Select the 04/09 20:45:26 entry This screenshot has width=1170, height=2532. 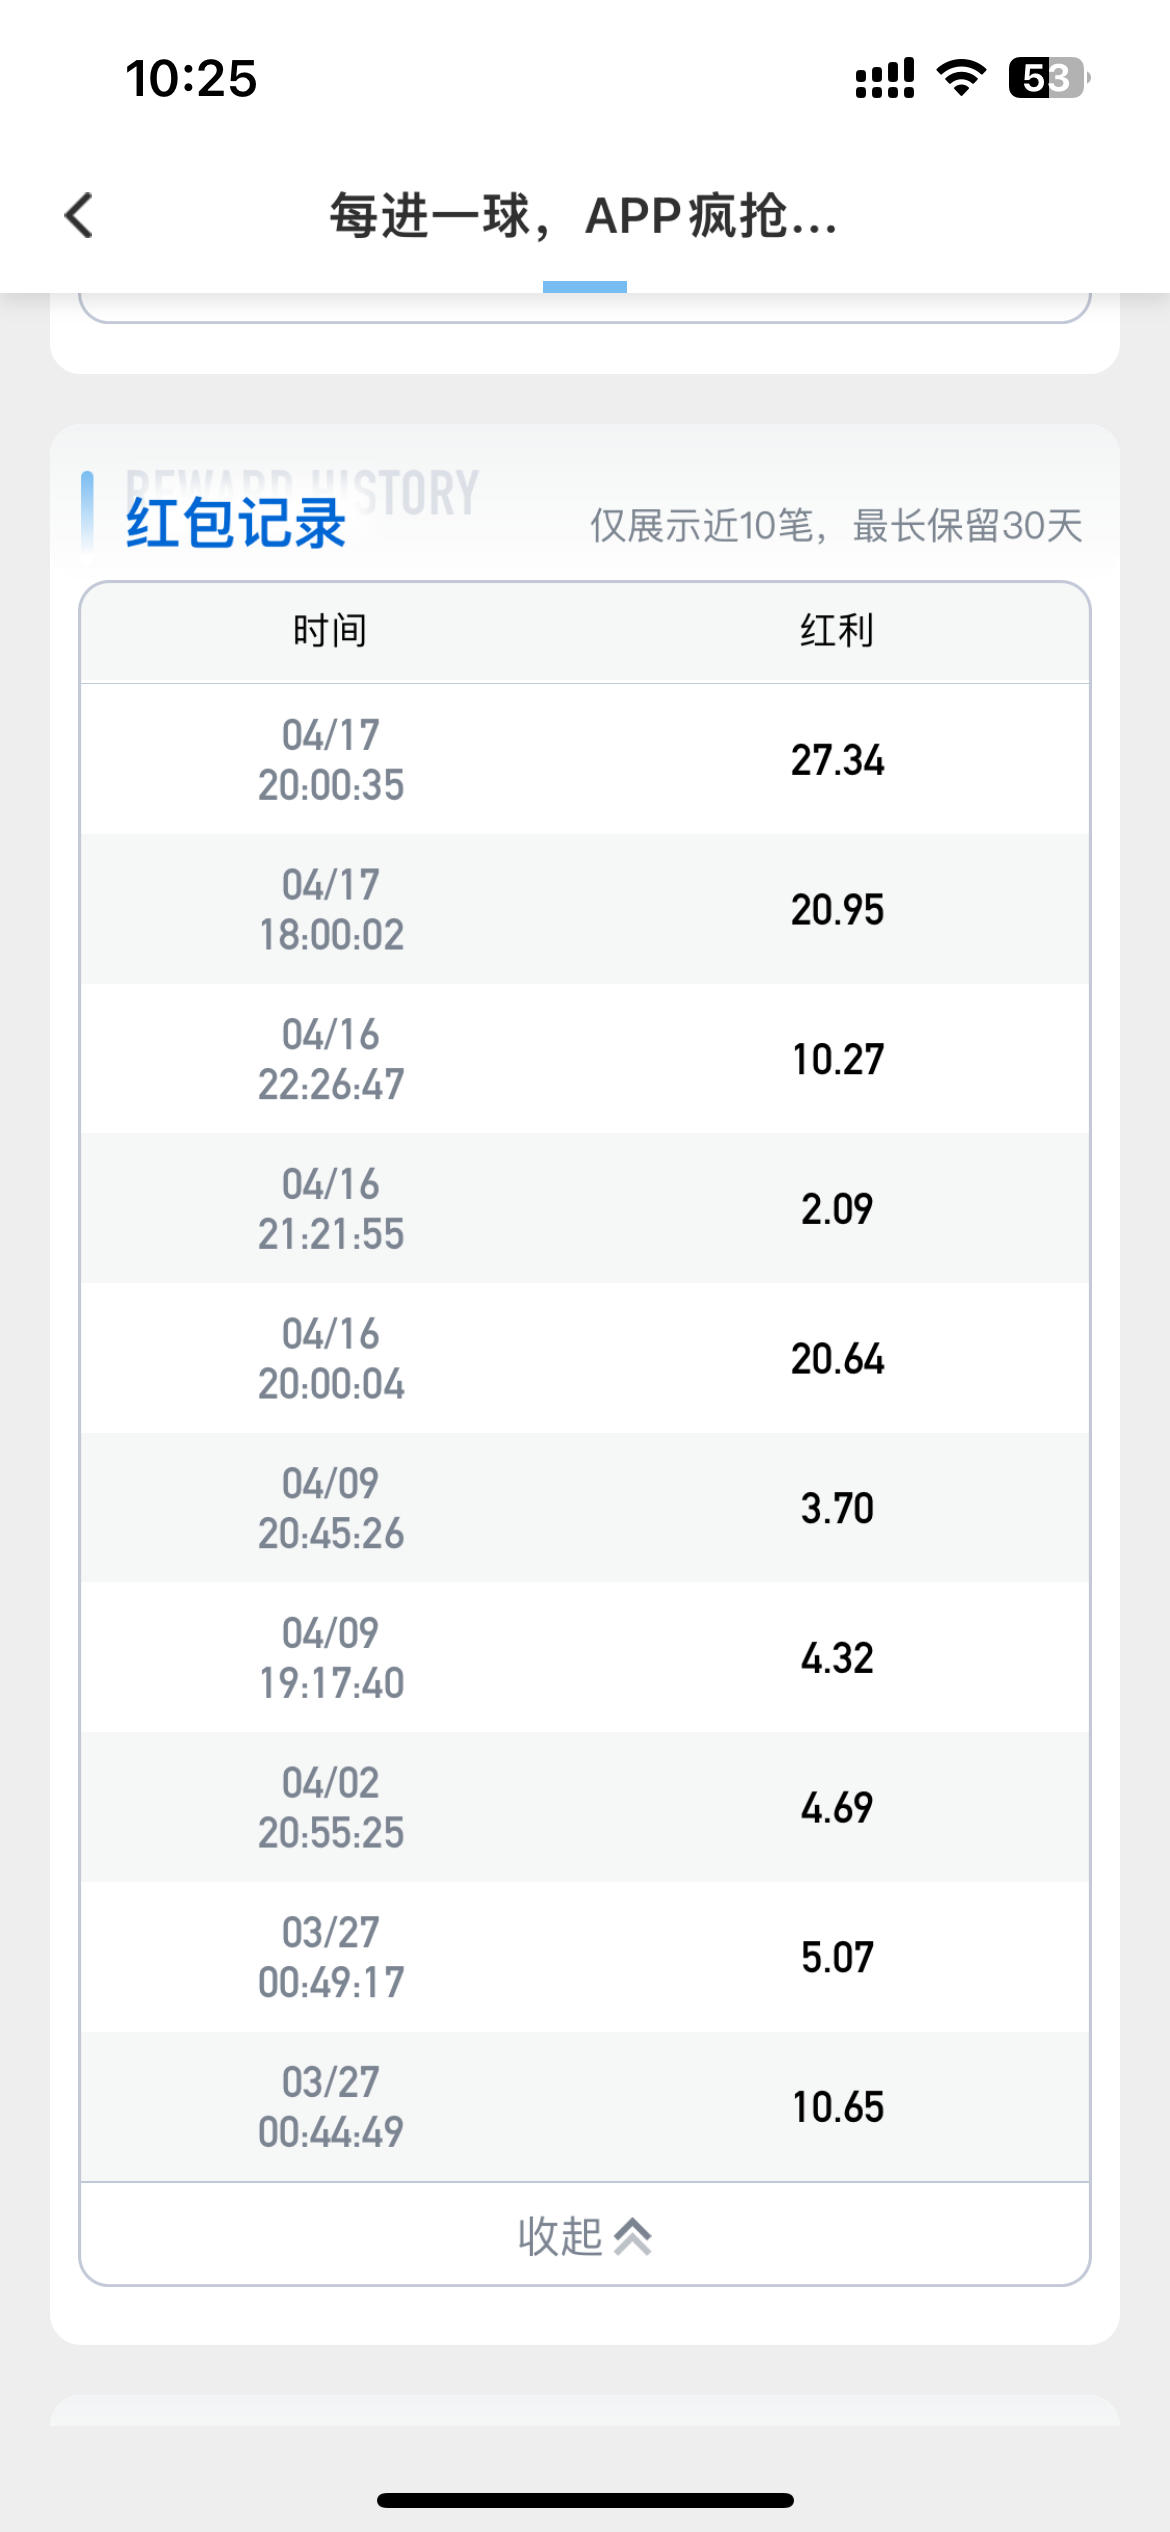(331, 1508)
